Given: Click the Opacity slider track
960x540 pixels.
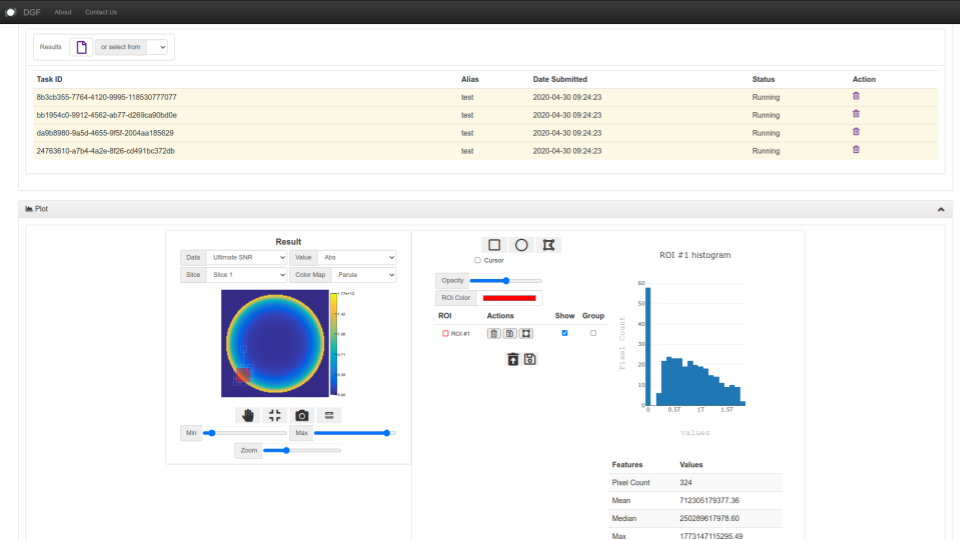Looking at the screenshot, I should click(505, 281).
